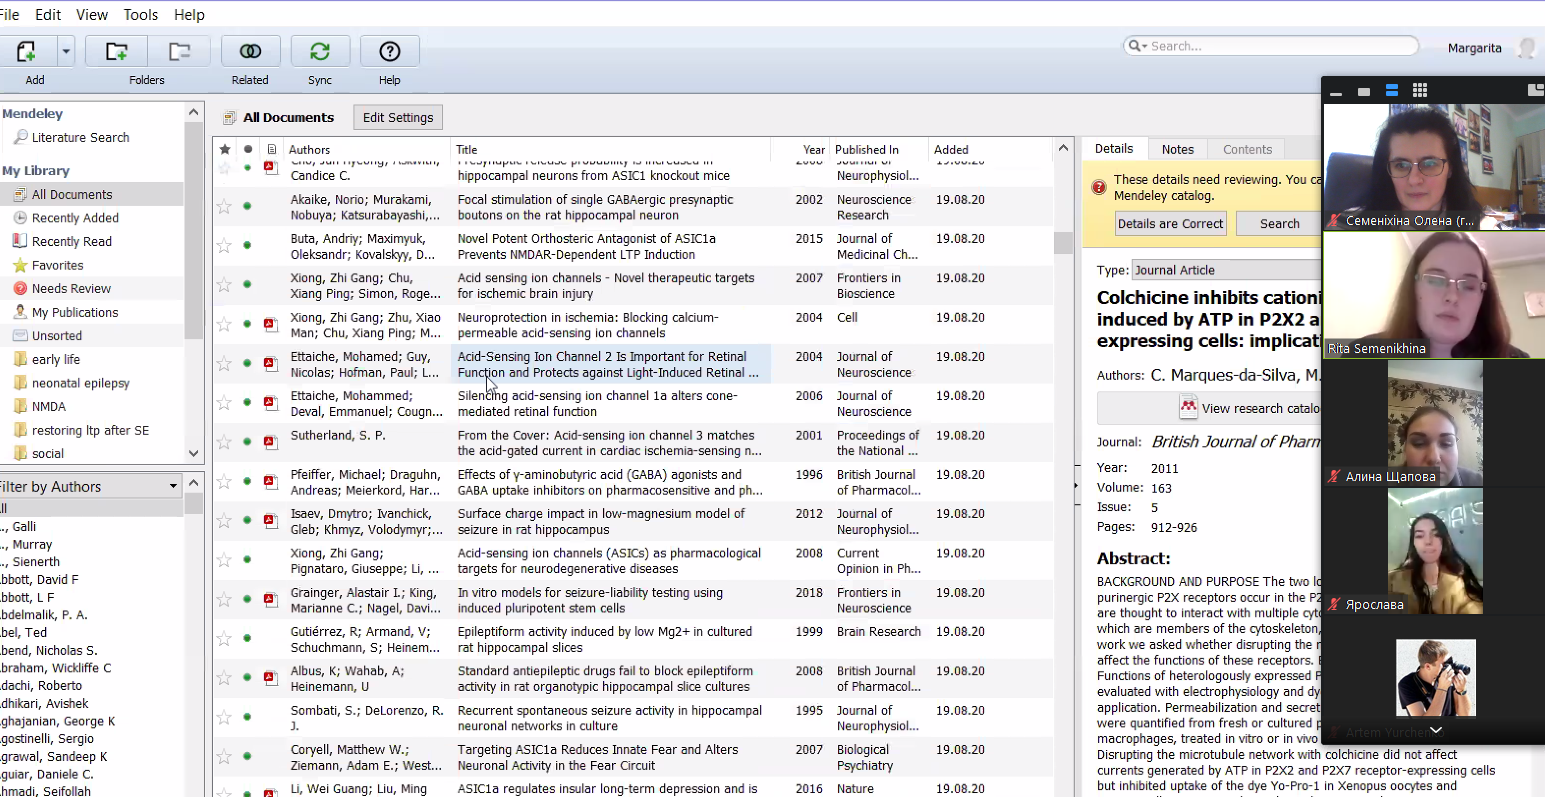Open the Add button dropdown arrow
Viewport: 1545px width, 797px height.
point(66,51)
